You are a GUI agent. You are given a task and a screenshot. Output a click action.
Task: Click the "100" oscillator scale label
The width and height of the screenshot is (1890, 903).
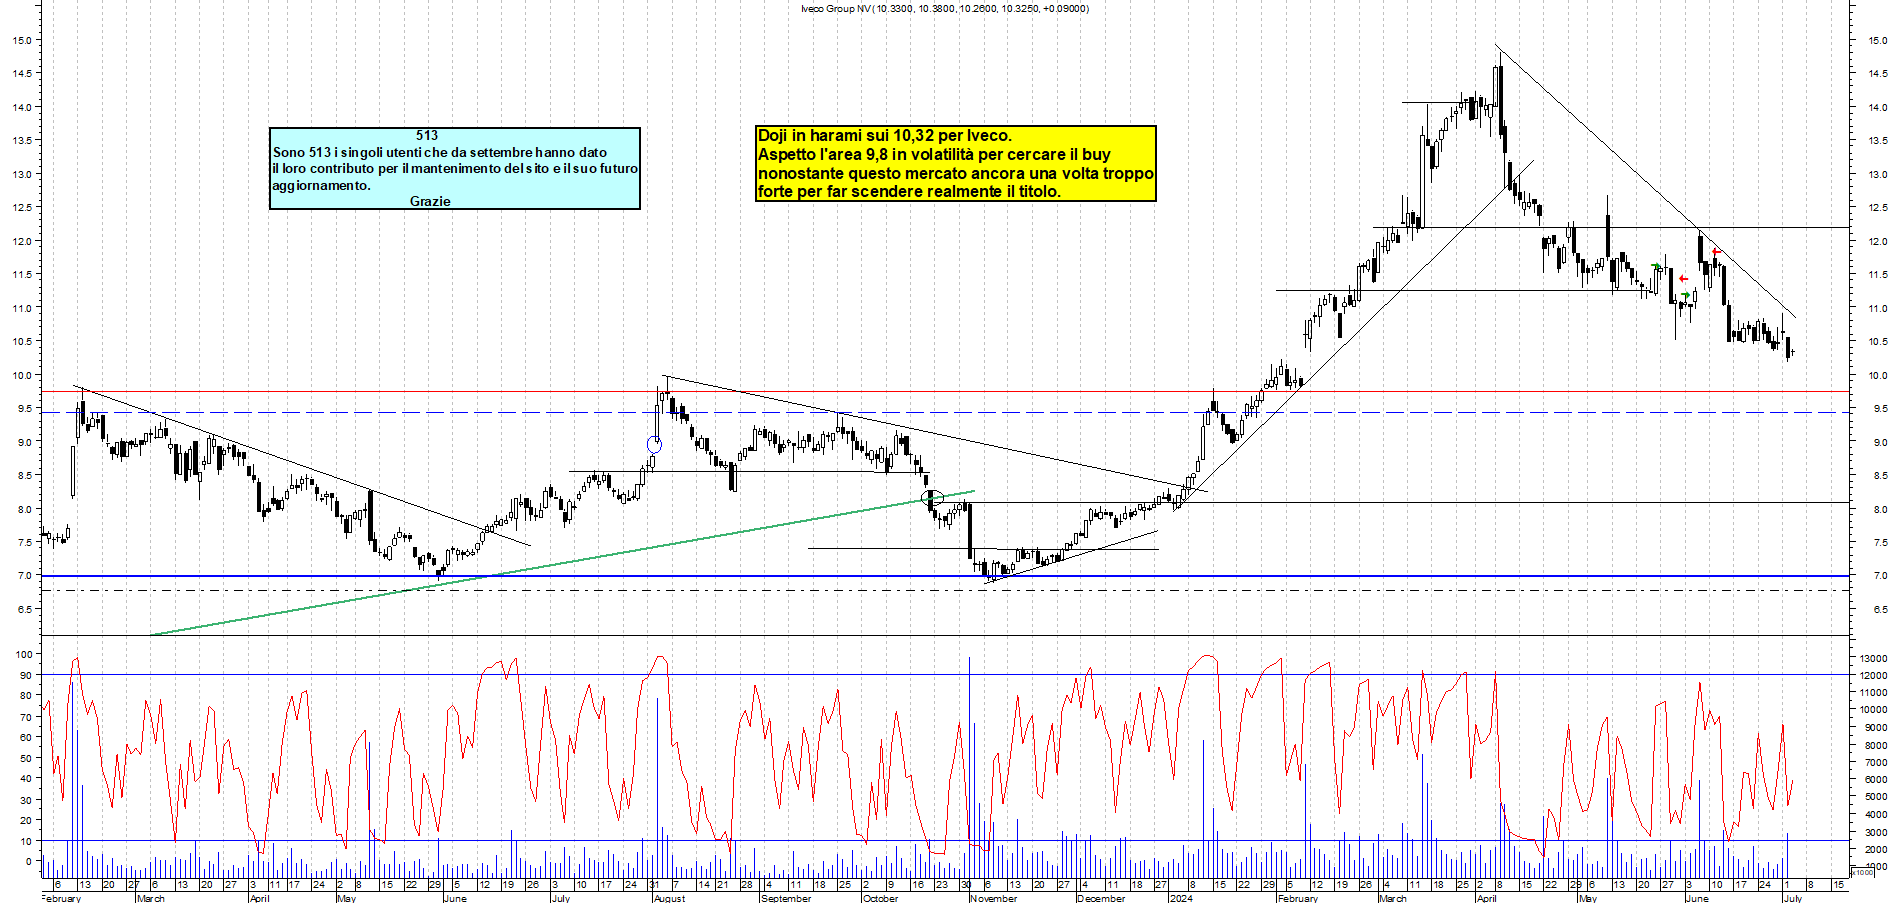[24, 654]
